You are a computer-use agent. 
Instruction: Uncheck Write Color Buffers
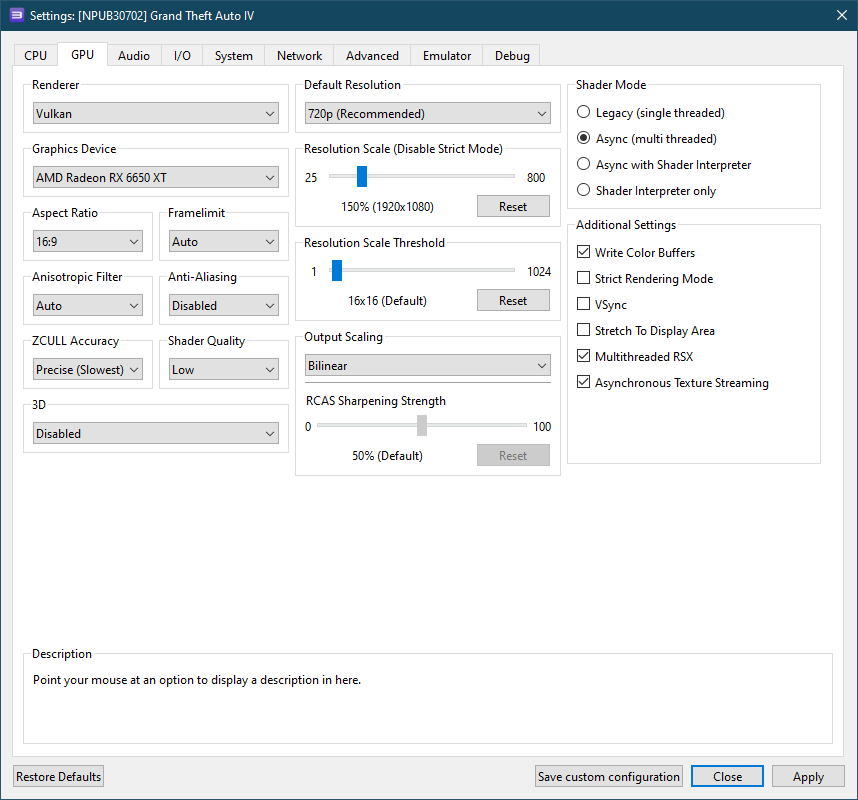click(584, 253)
